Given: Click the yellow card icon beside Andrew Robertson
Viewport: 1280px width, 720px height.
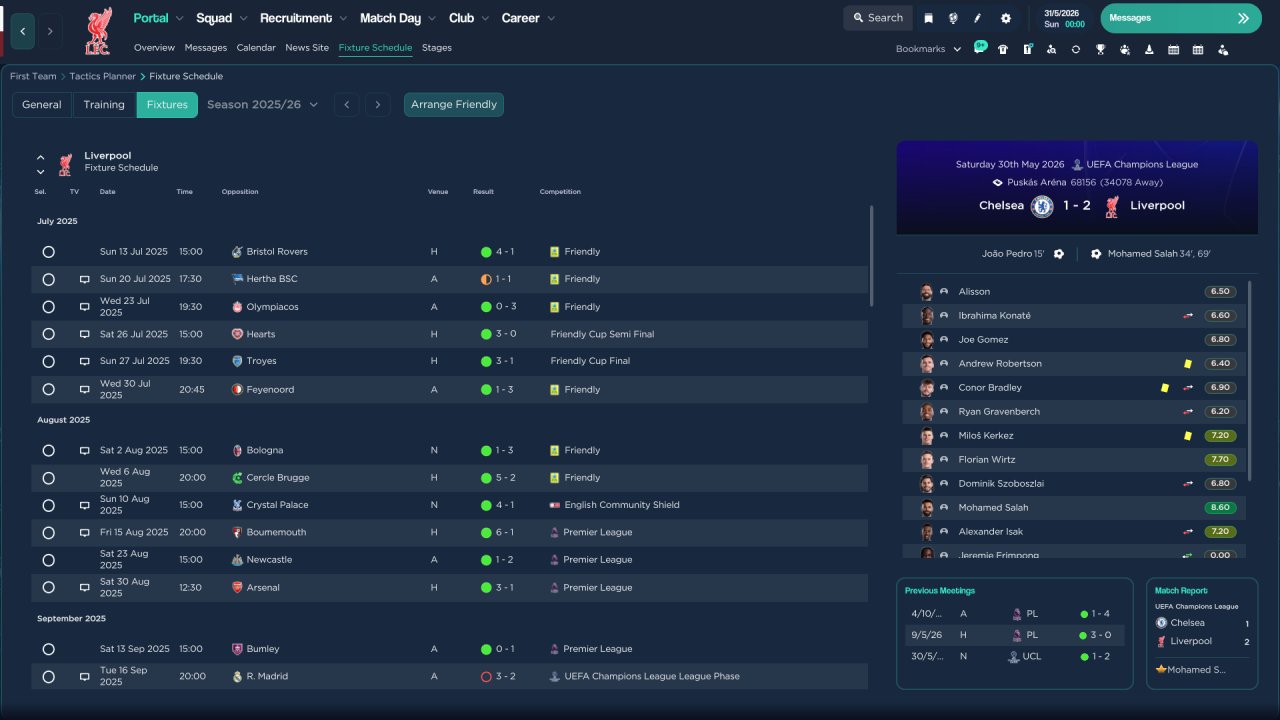Looking at the screenshot, I should [1188, 364].
